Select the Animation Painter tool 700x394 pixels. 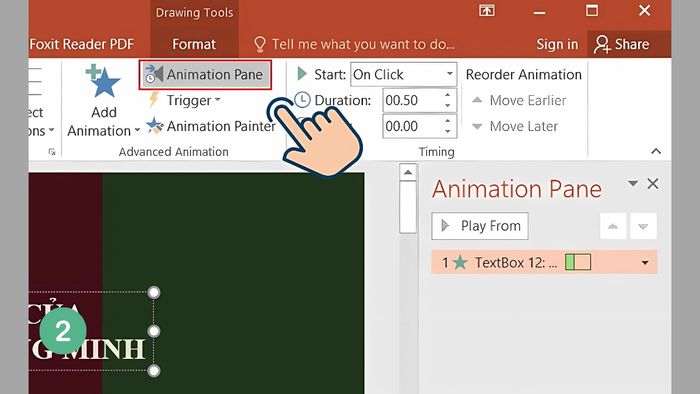[211, 126]
